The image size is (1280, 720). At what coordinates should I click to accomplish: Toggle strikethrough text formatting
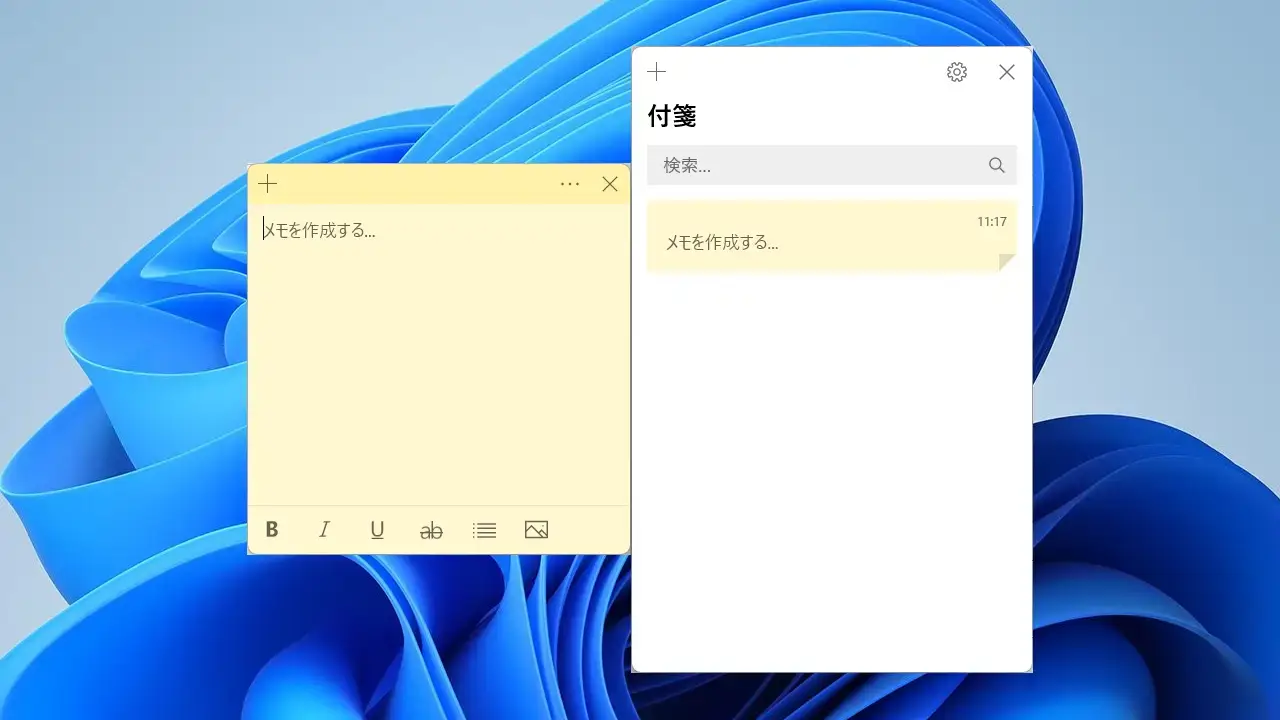[x=431, y=531]
